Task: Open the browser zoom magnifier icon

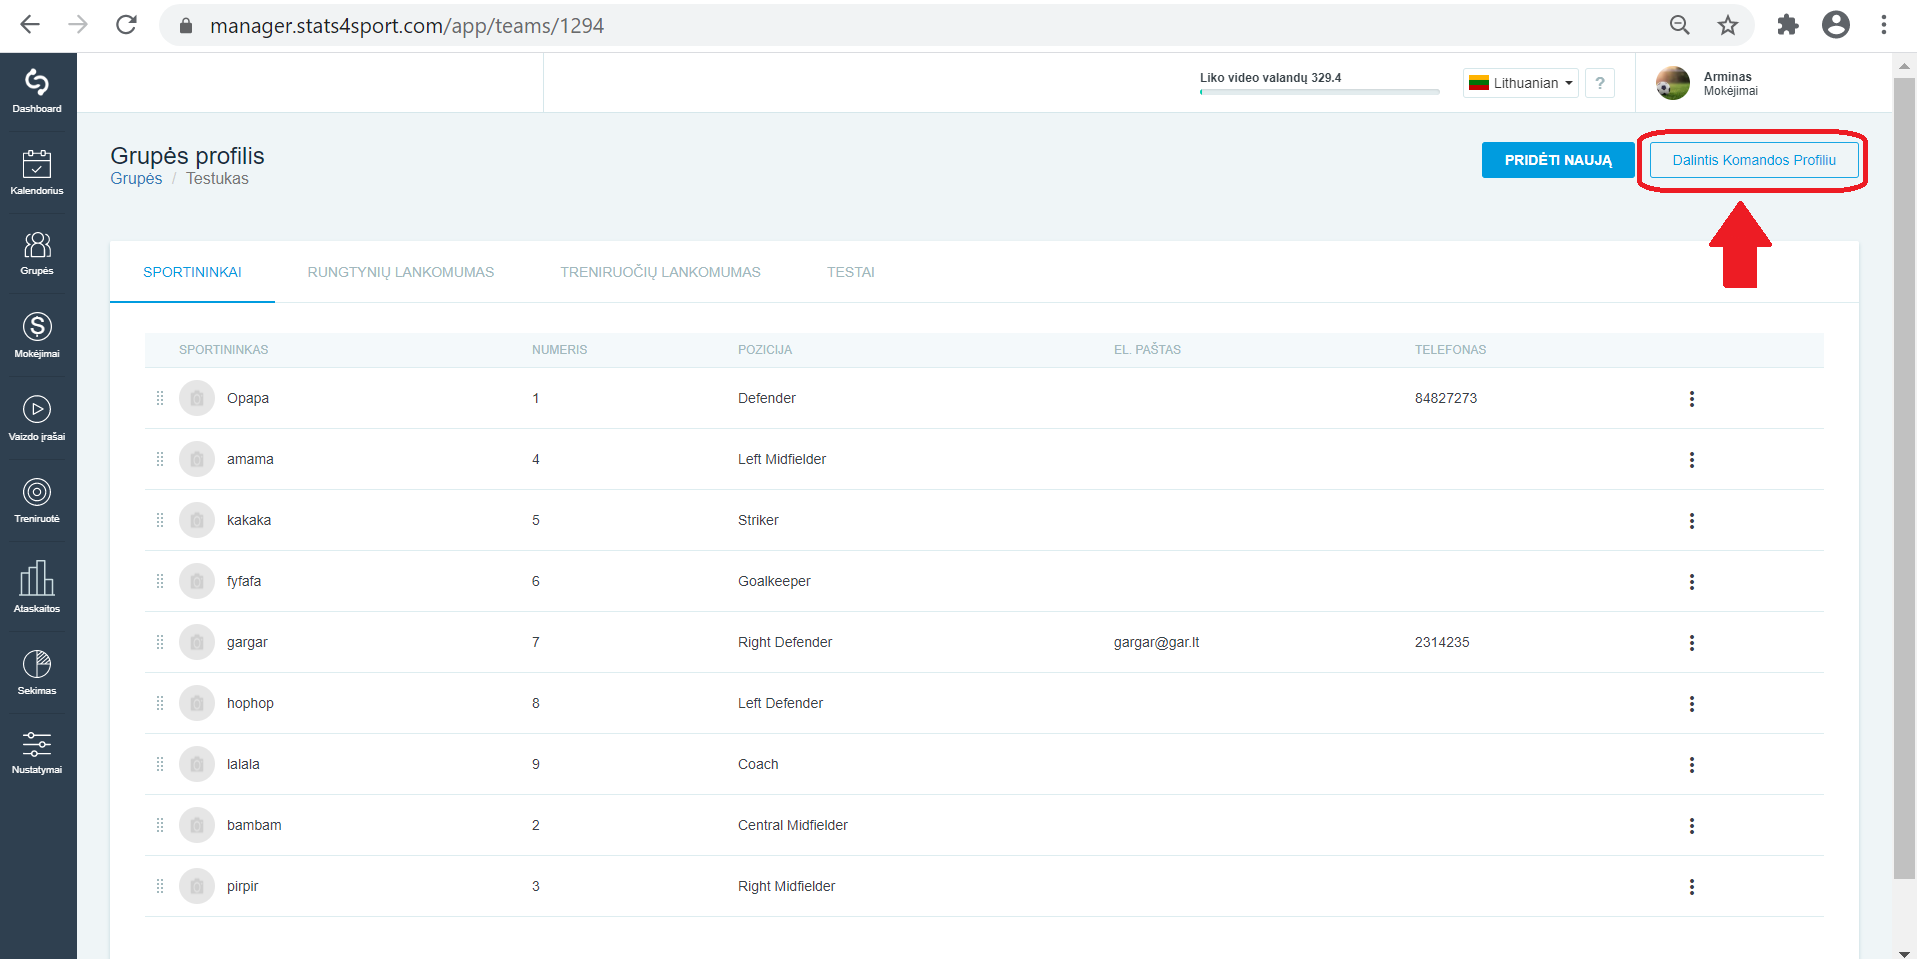Action: (x=1680, y=25)
